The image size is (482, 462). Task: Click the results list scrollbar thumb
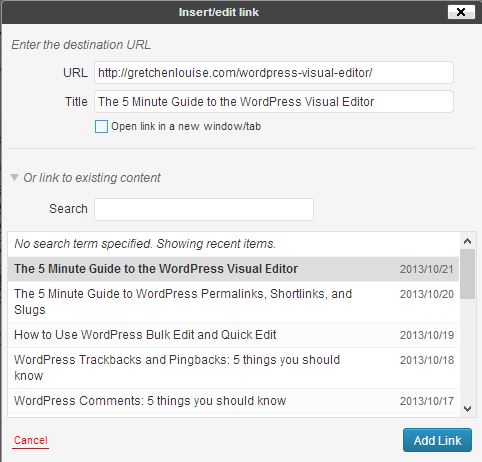[x=467, y=274]
